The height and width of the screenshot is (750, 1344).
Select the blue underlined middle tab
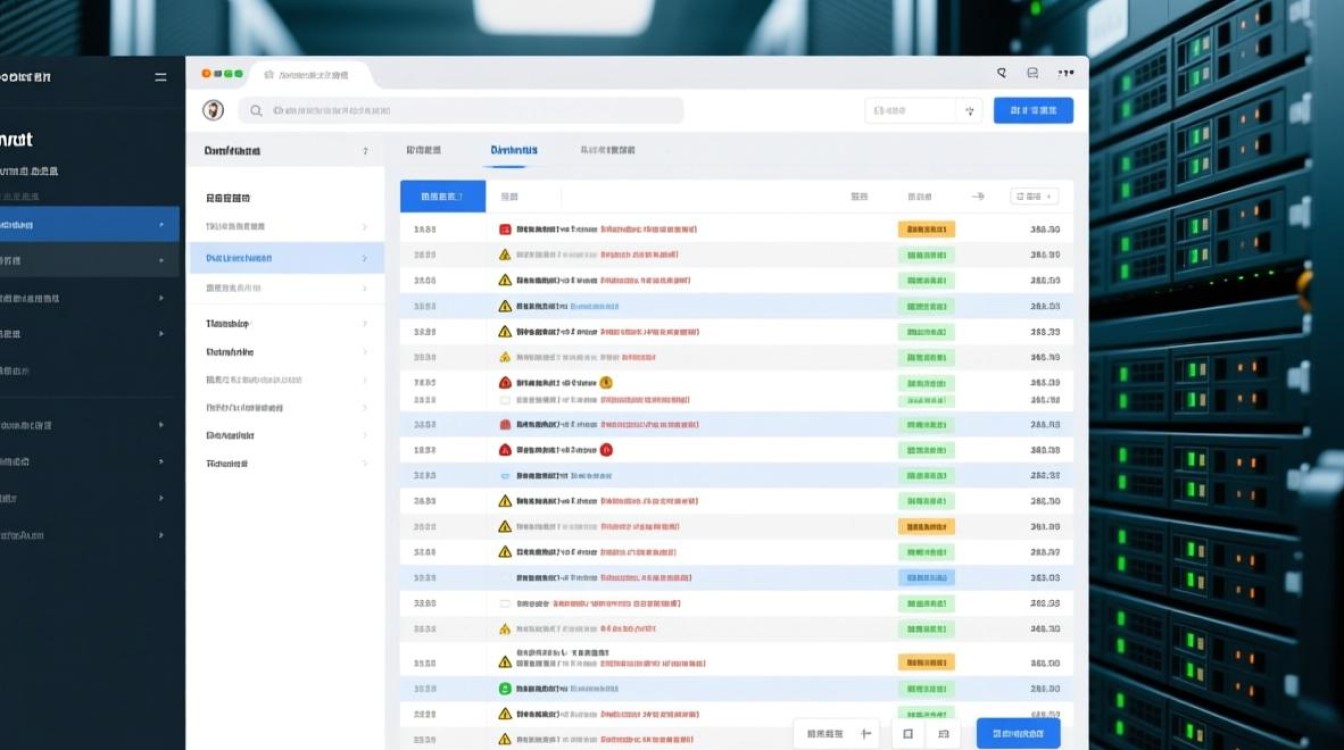[x=514, y=150]
